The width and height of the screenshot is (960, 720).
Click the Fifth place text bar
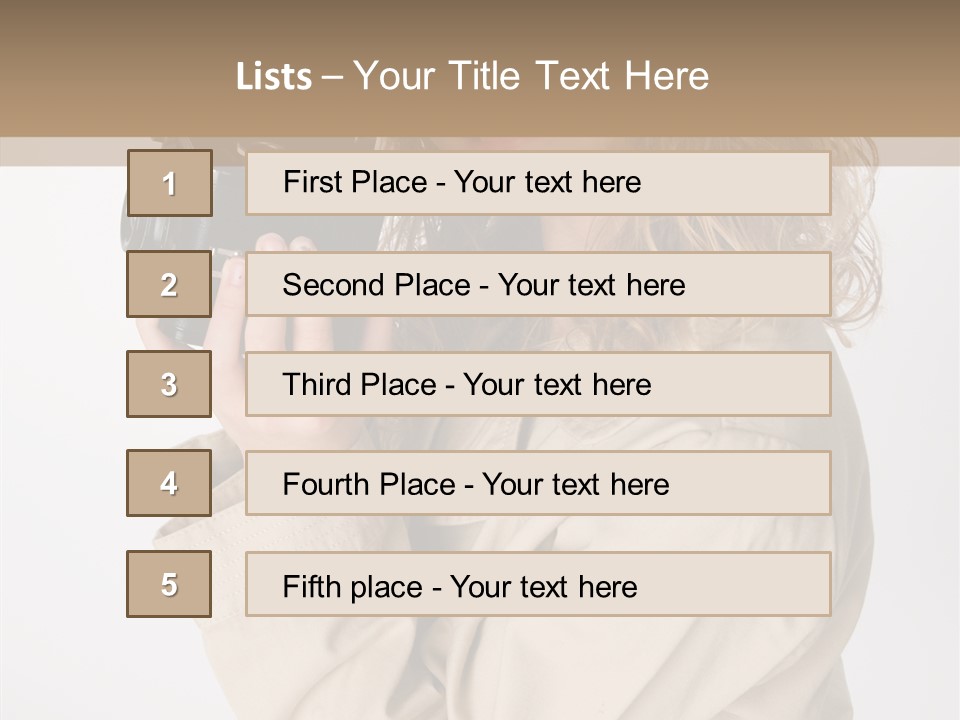[538, 584]
